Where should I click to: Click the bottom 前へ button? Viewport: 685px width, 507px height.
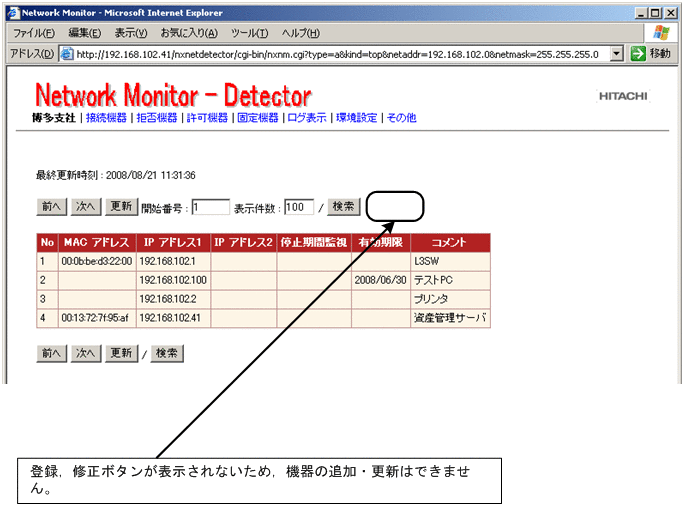point(52,353)
